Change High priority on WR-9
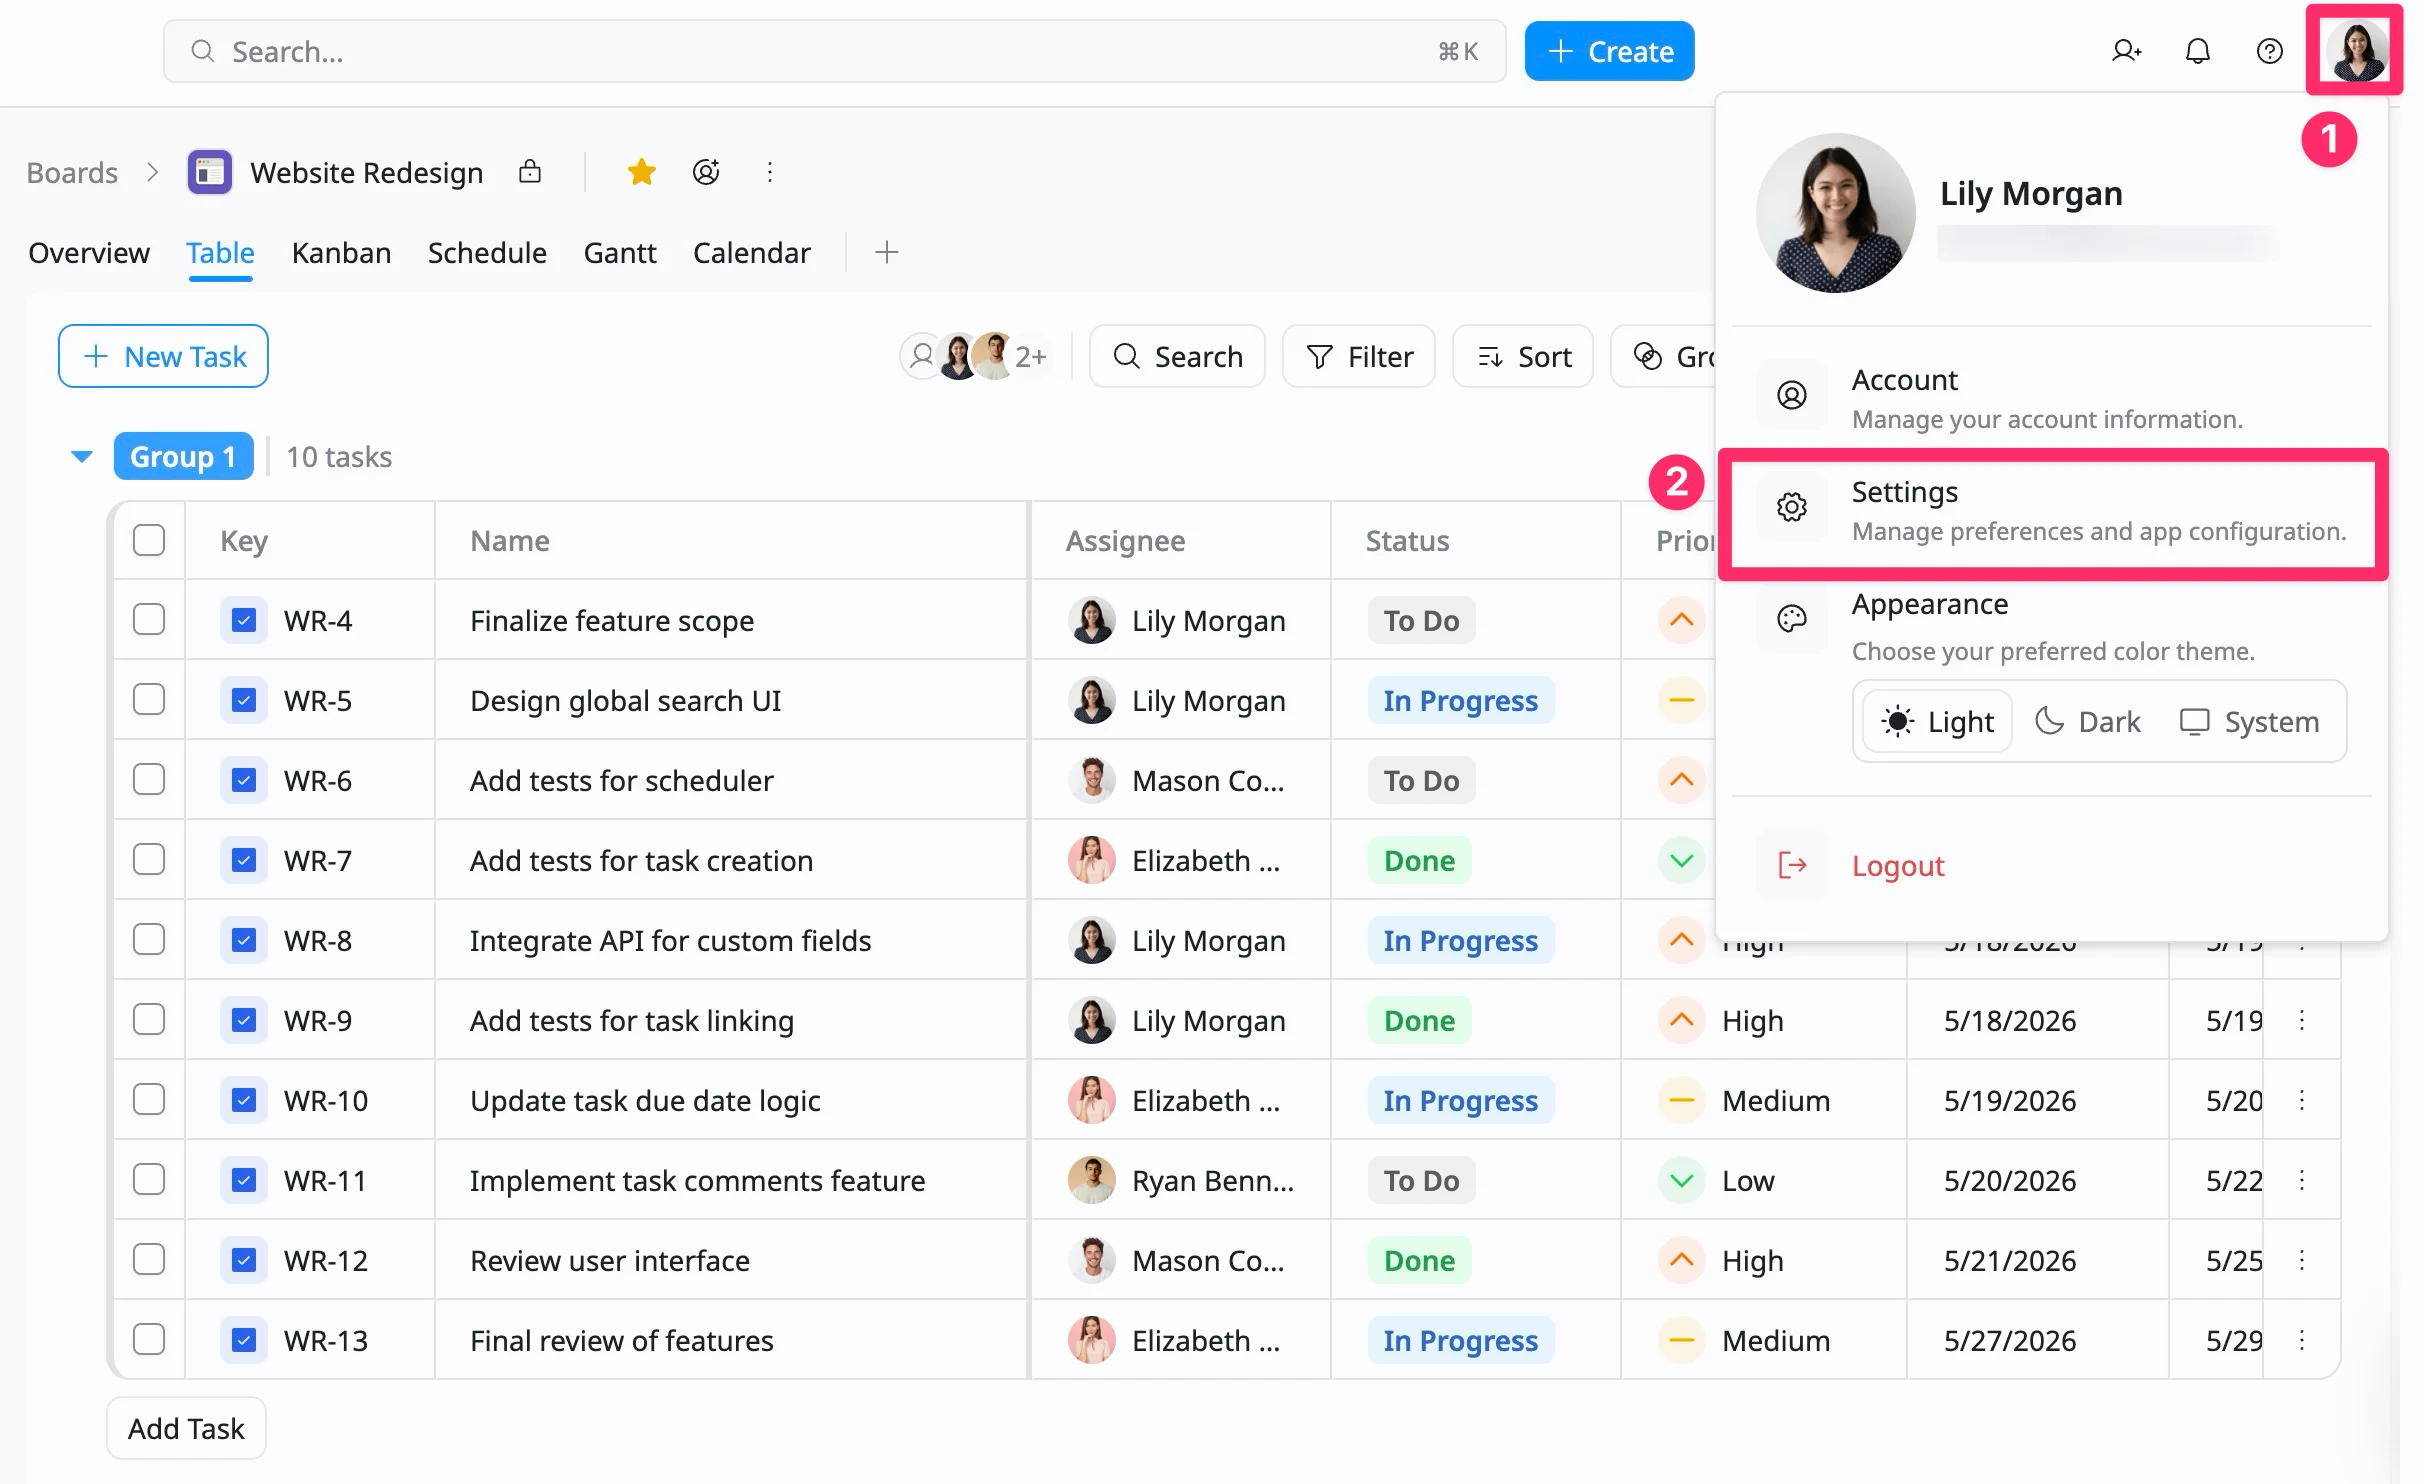The height and width of the screenshot is (1484, 2424). 1721,1020
